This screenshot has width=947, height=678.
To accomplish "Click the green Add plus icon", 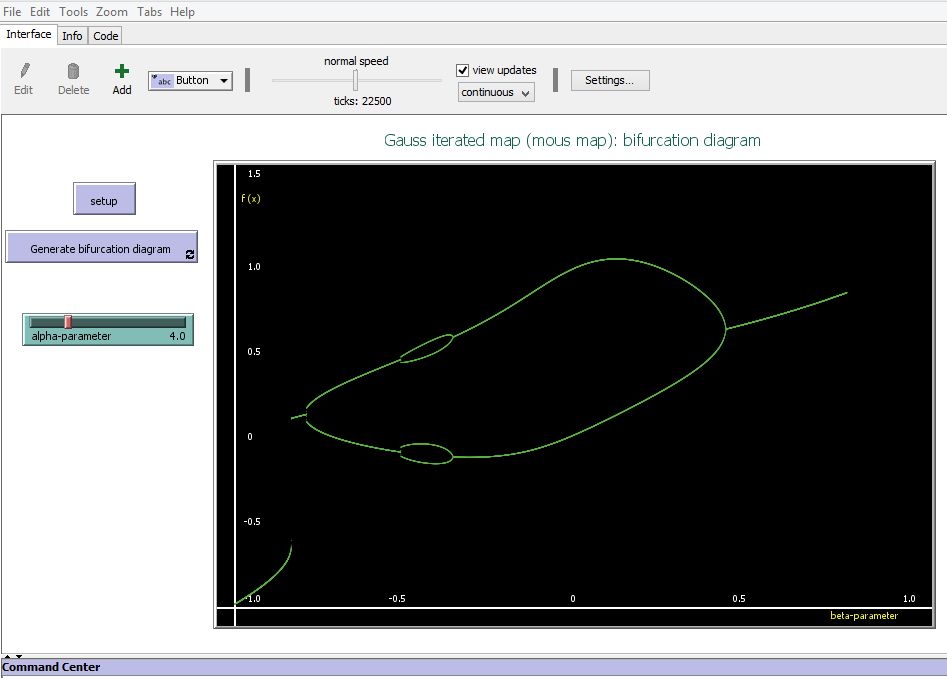I will point(122,71).
